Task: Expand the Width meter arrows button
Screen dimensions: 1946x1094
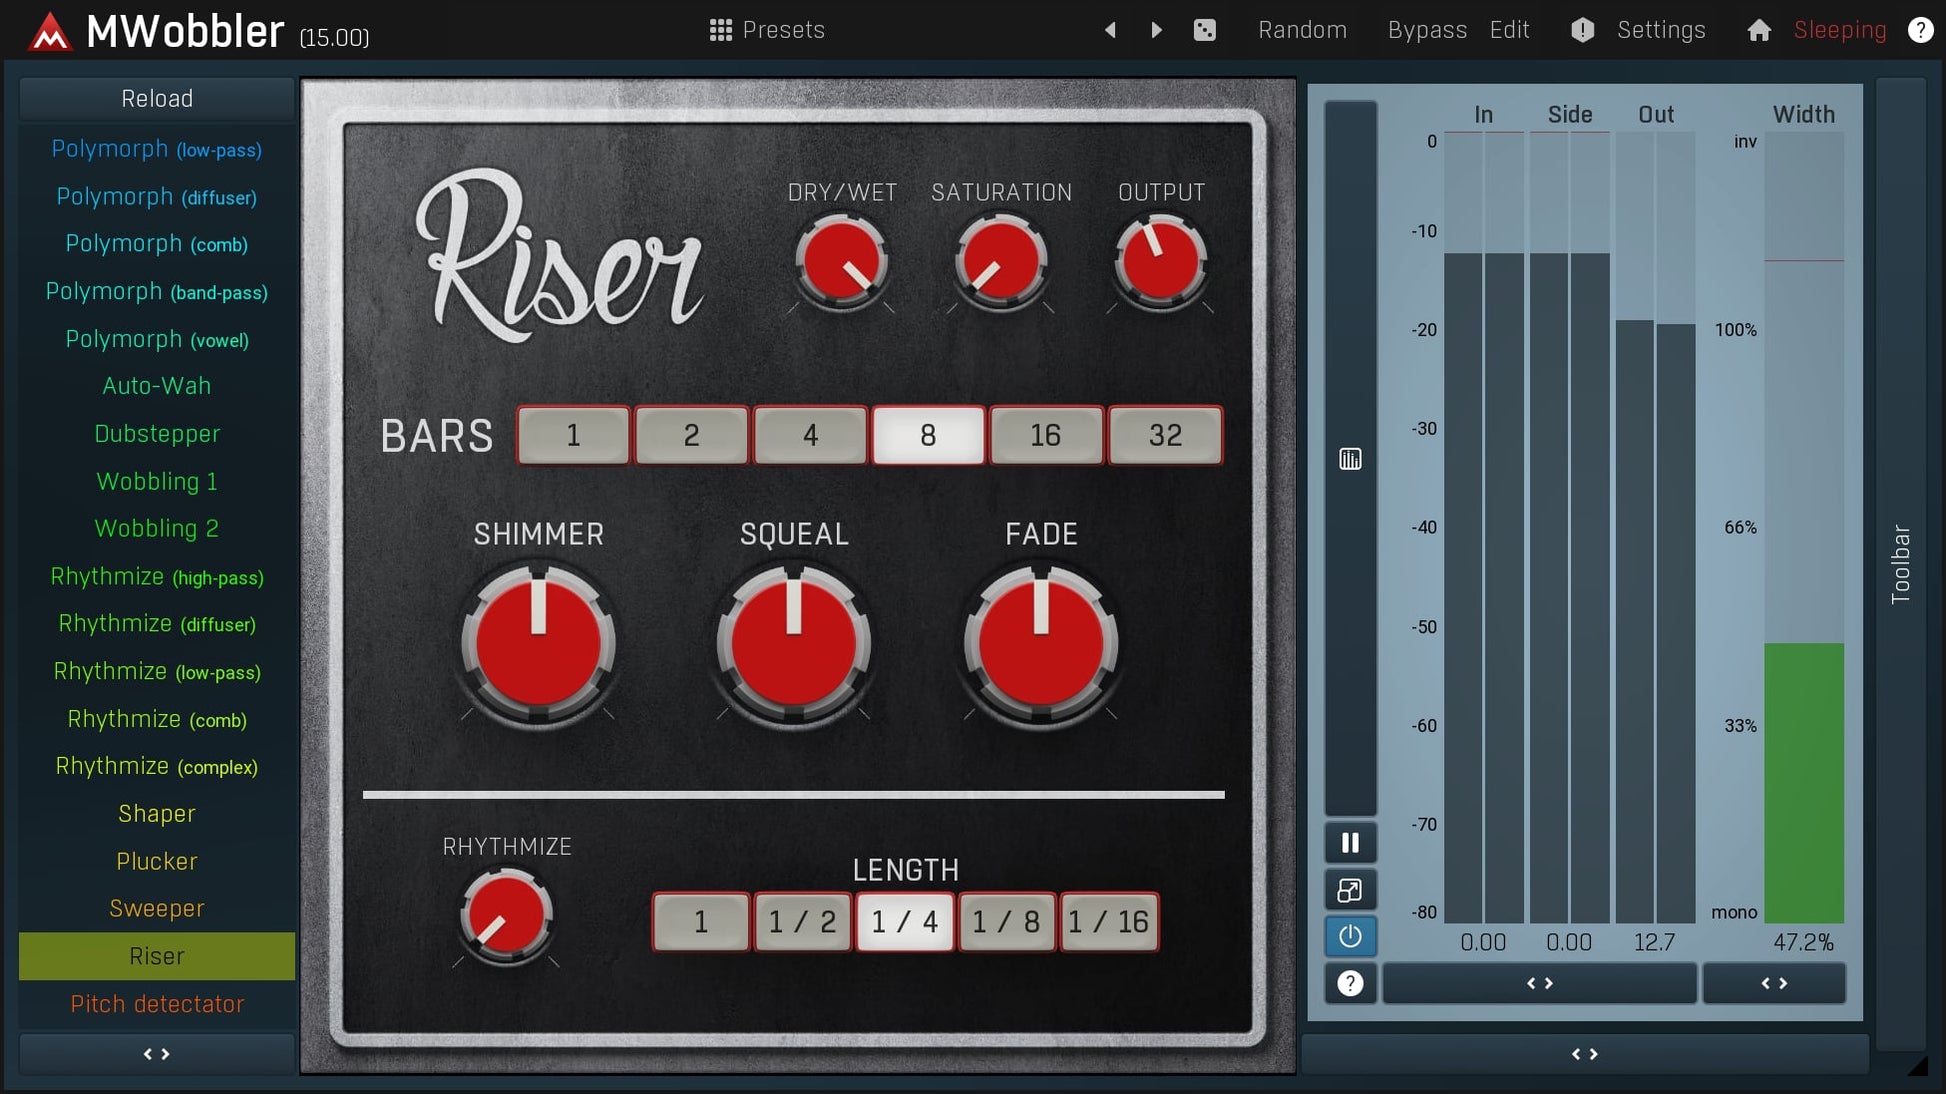Action: click(x=1774, y=984)
